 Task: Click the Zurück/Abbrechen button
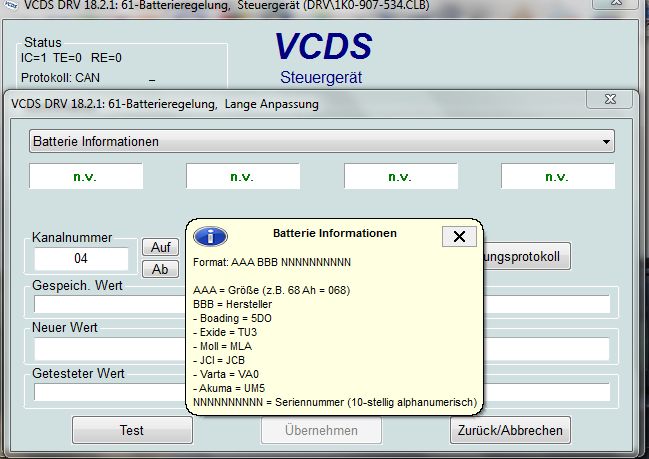(x=510, y=430)
